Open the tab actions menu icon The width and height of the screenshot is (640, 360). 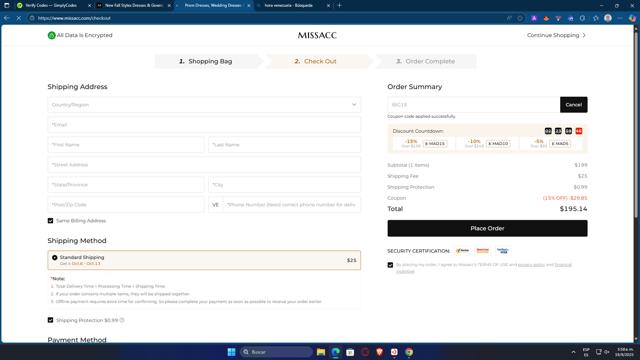point(7,5)
